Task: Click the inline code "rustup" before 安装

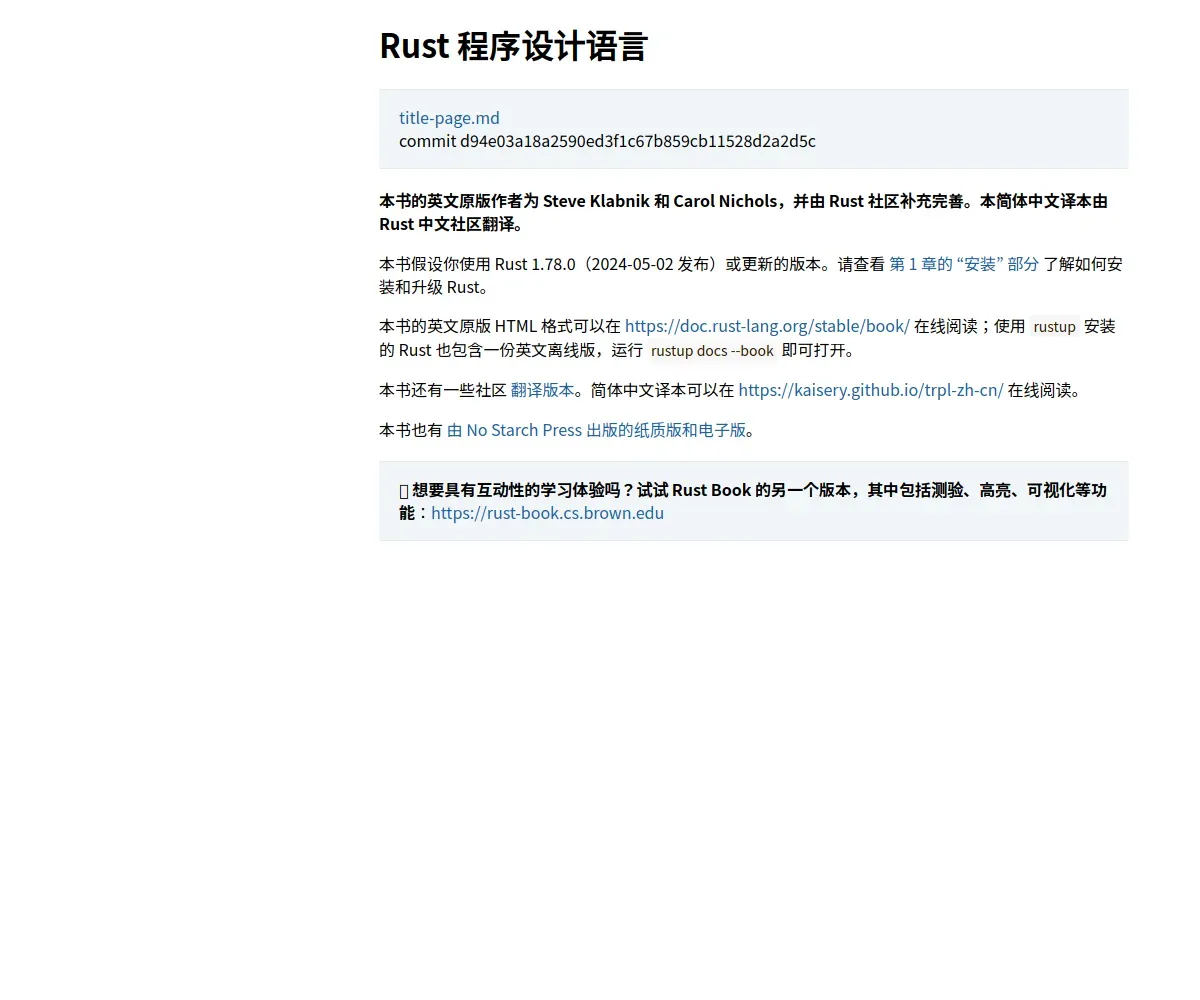Action: (1054, 327)
